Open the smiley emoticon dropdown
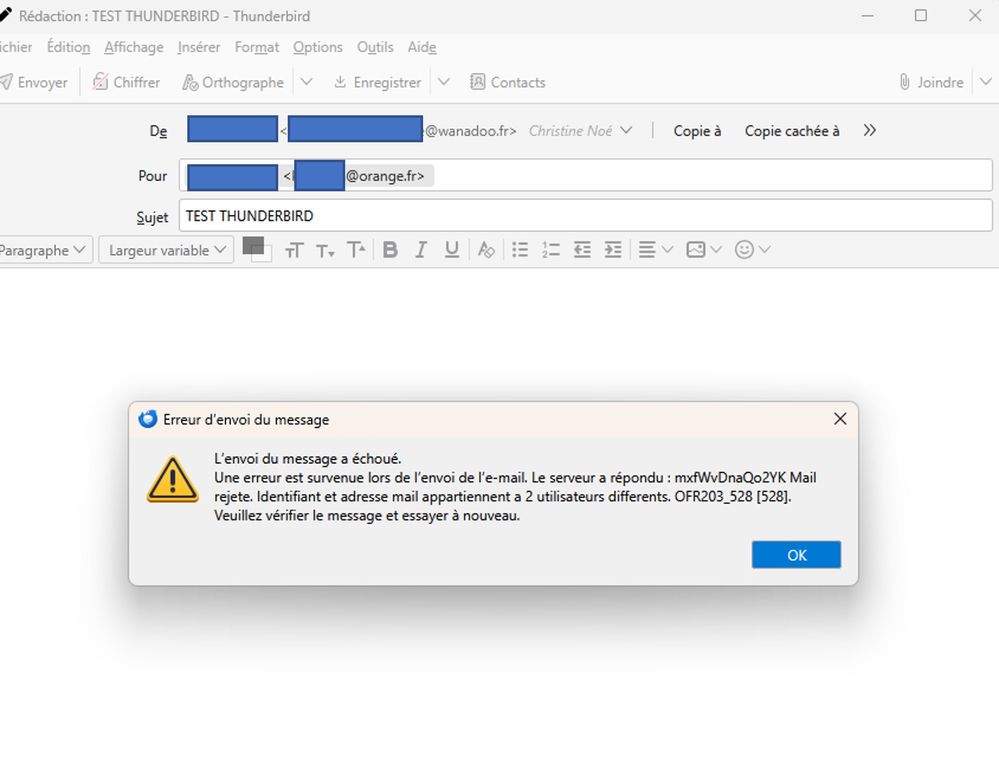 click(x=752, y=250)
